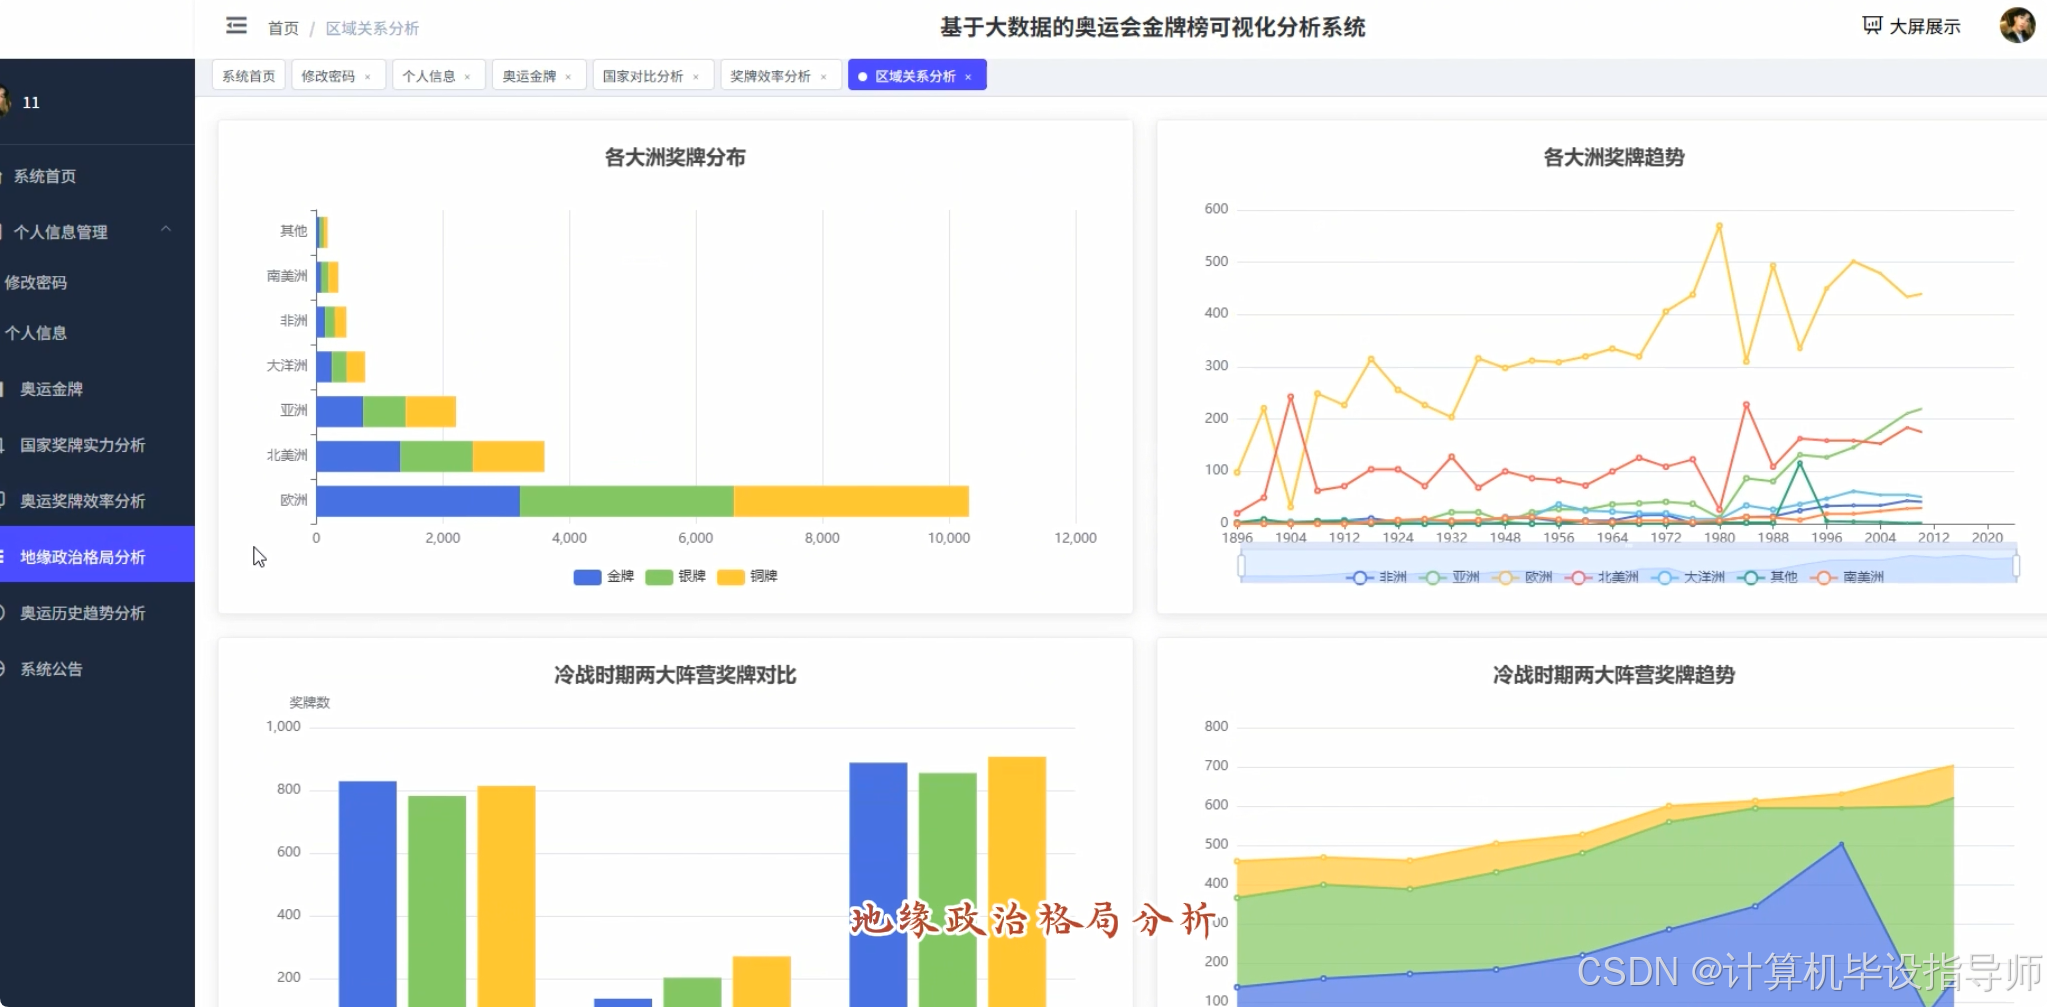
Task: Collapse the 个人信息管理 submenu chevron
Action: (x=166, y=229)
